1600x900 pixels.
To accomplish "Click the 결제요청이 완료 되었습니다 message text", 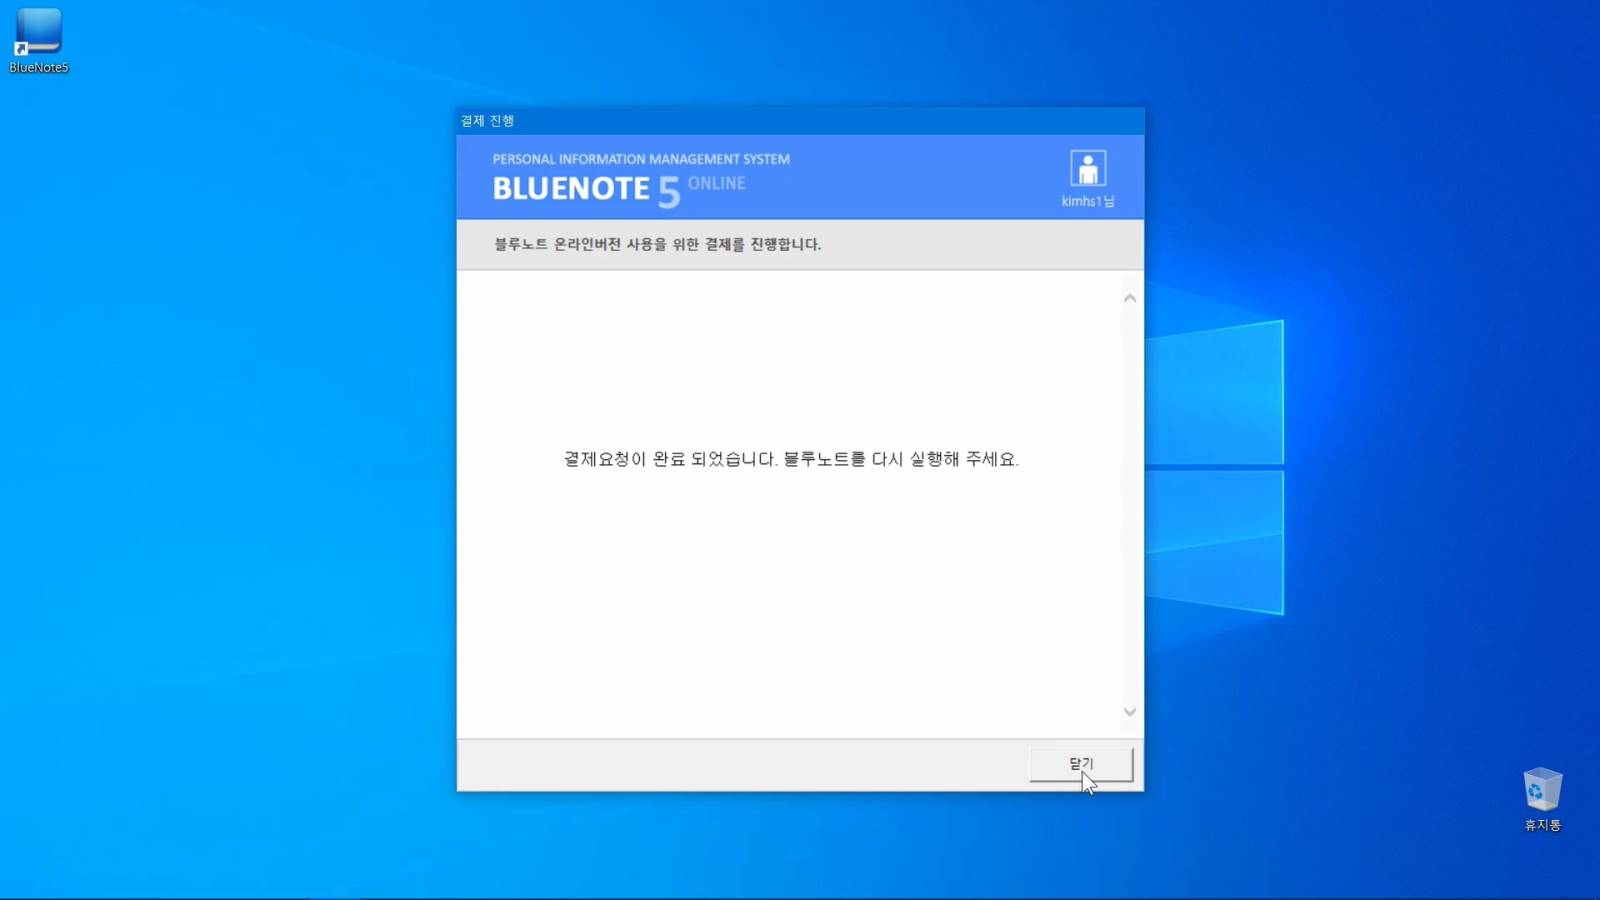I will [791, 459].
